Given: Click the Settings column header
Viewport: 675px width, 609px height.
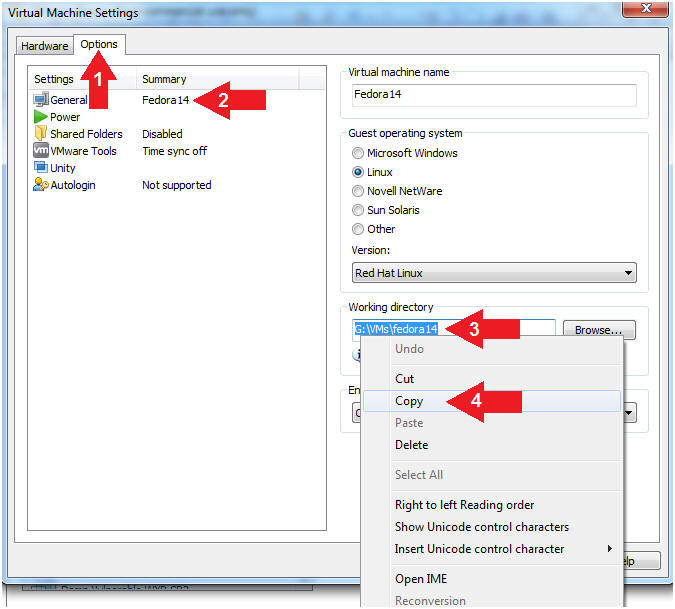Looking at the screenshot, I should (83, 79).
